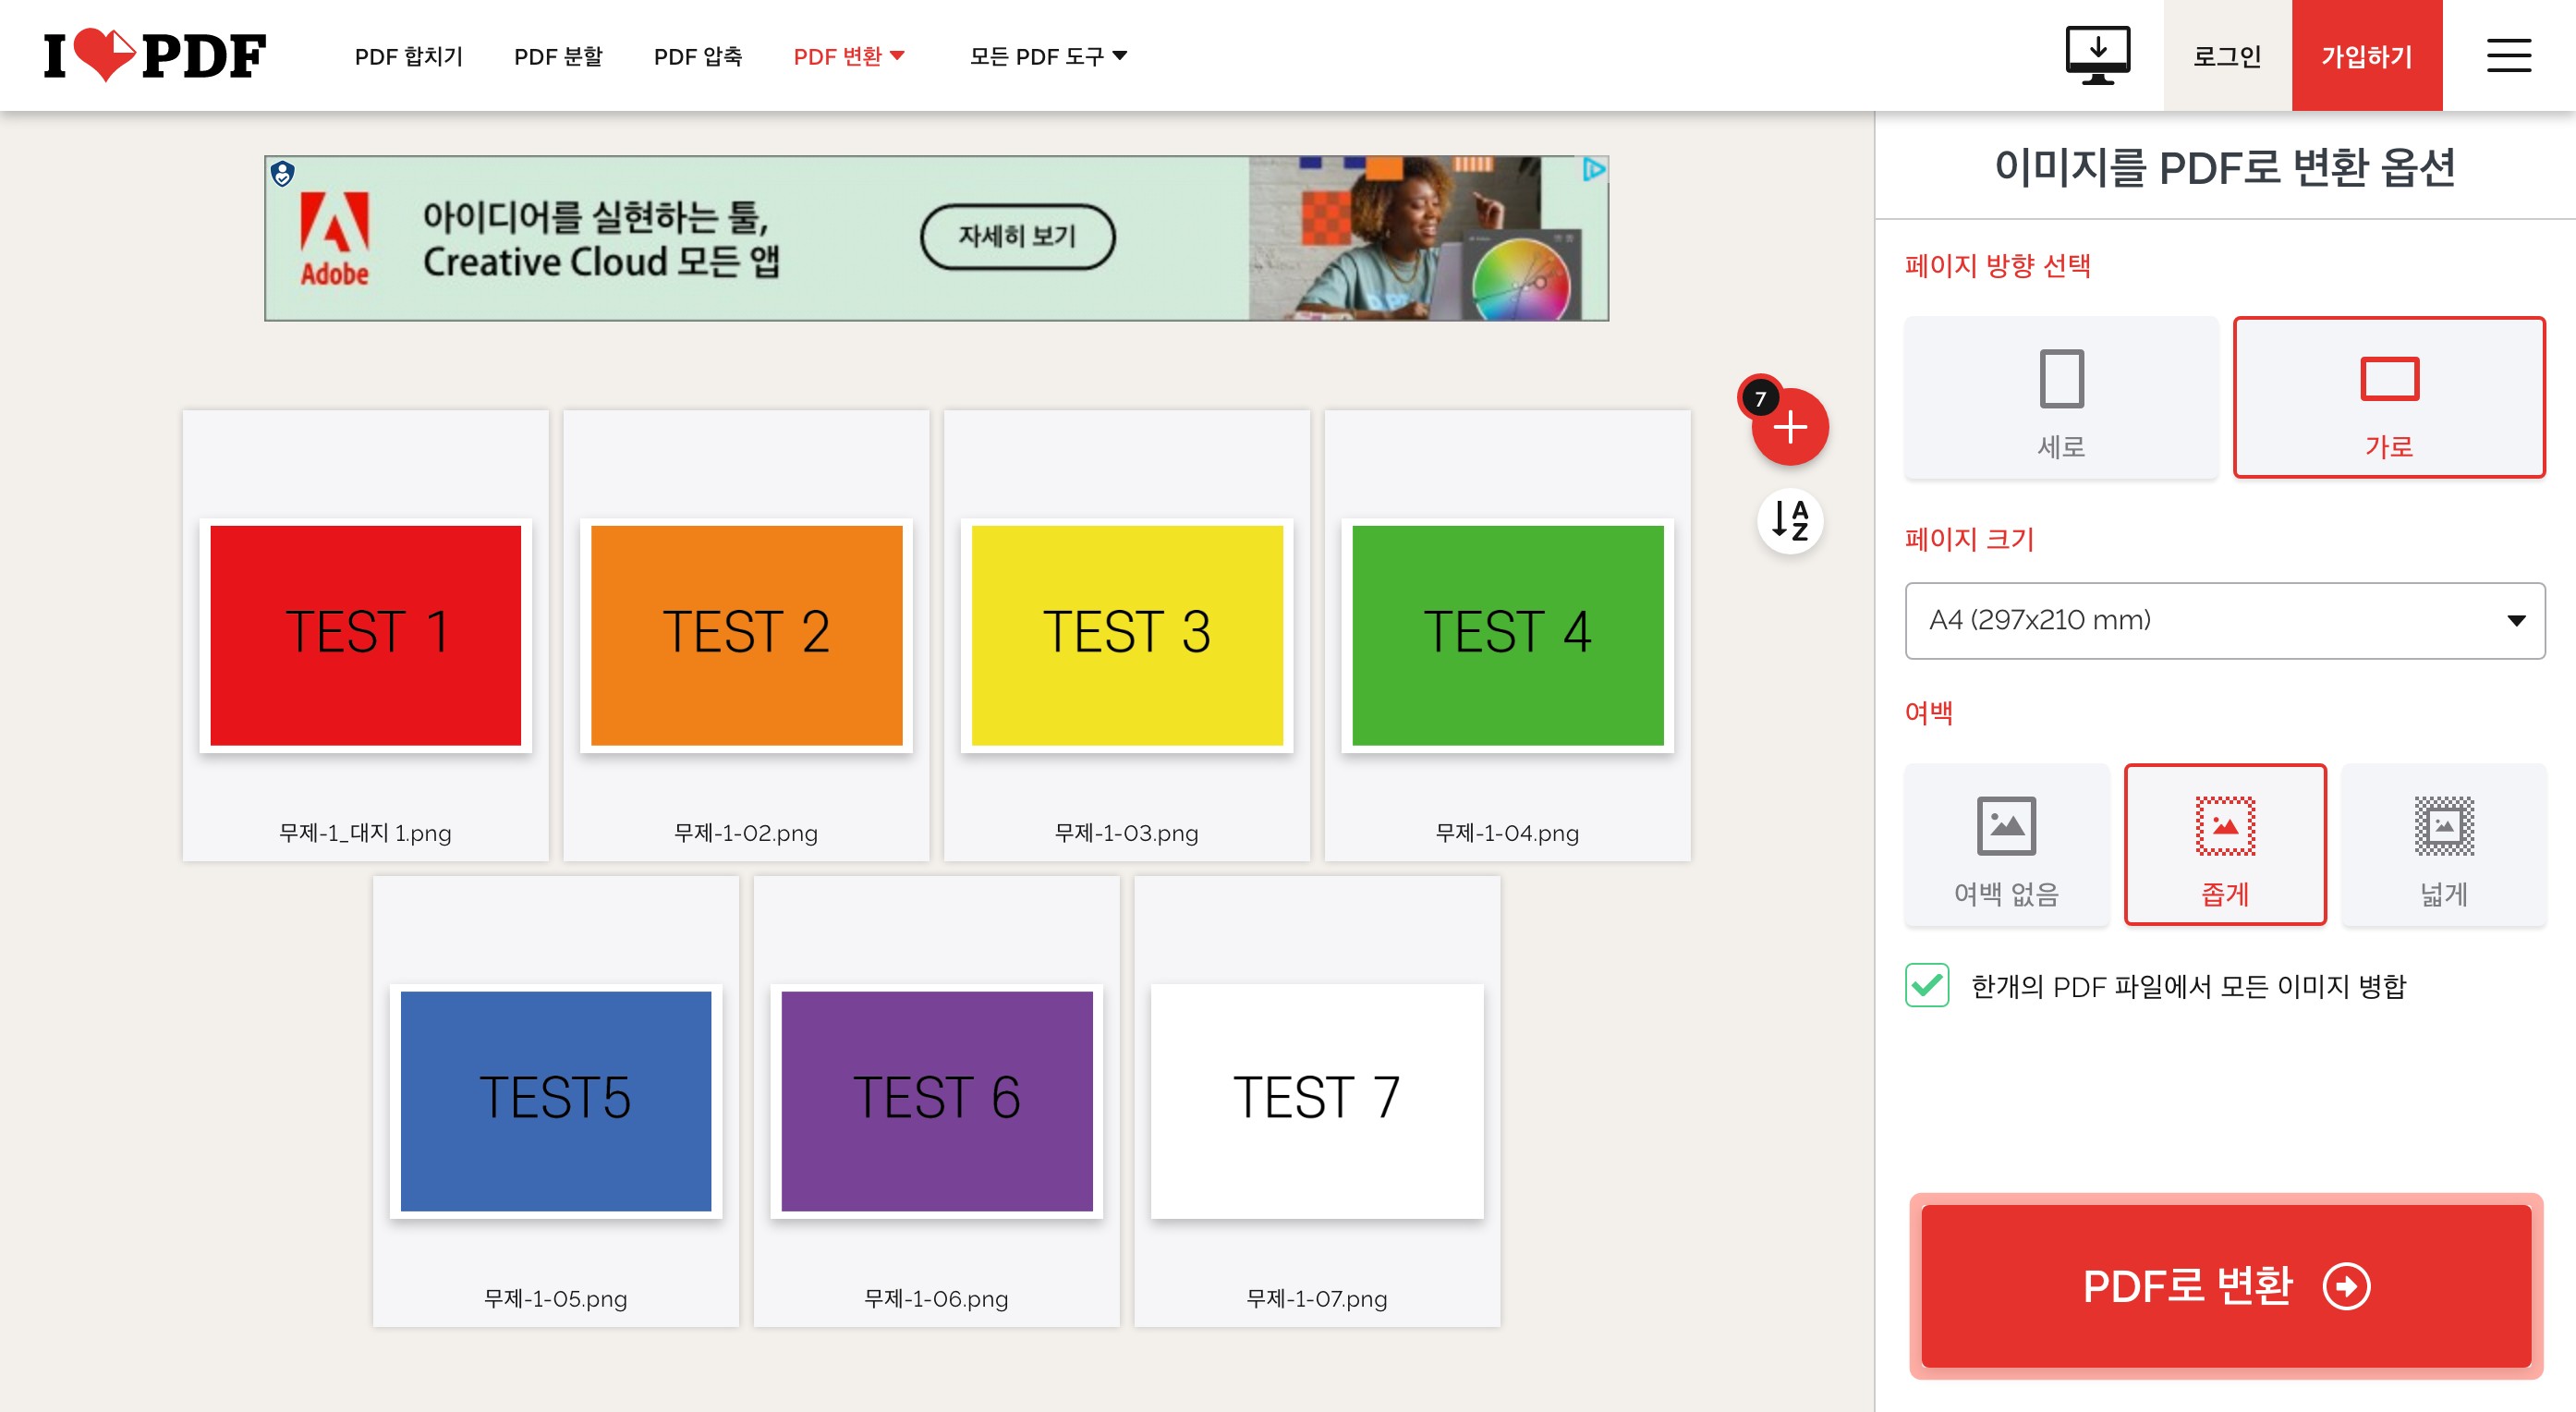Click the red plus add-images button
The image size is (2576, 1412).
(x=1790, y=428)
